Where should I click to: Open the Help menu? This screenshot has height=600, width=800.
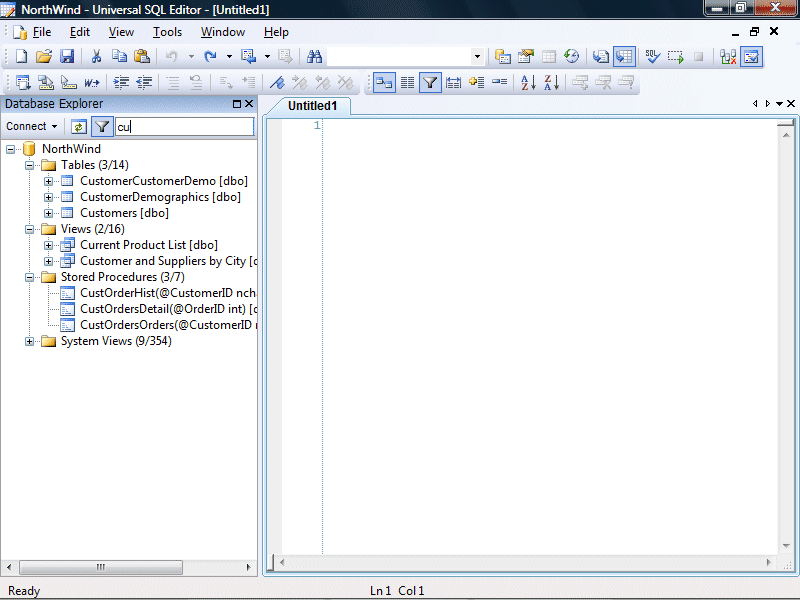point(276,32)
